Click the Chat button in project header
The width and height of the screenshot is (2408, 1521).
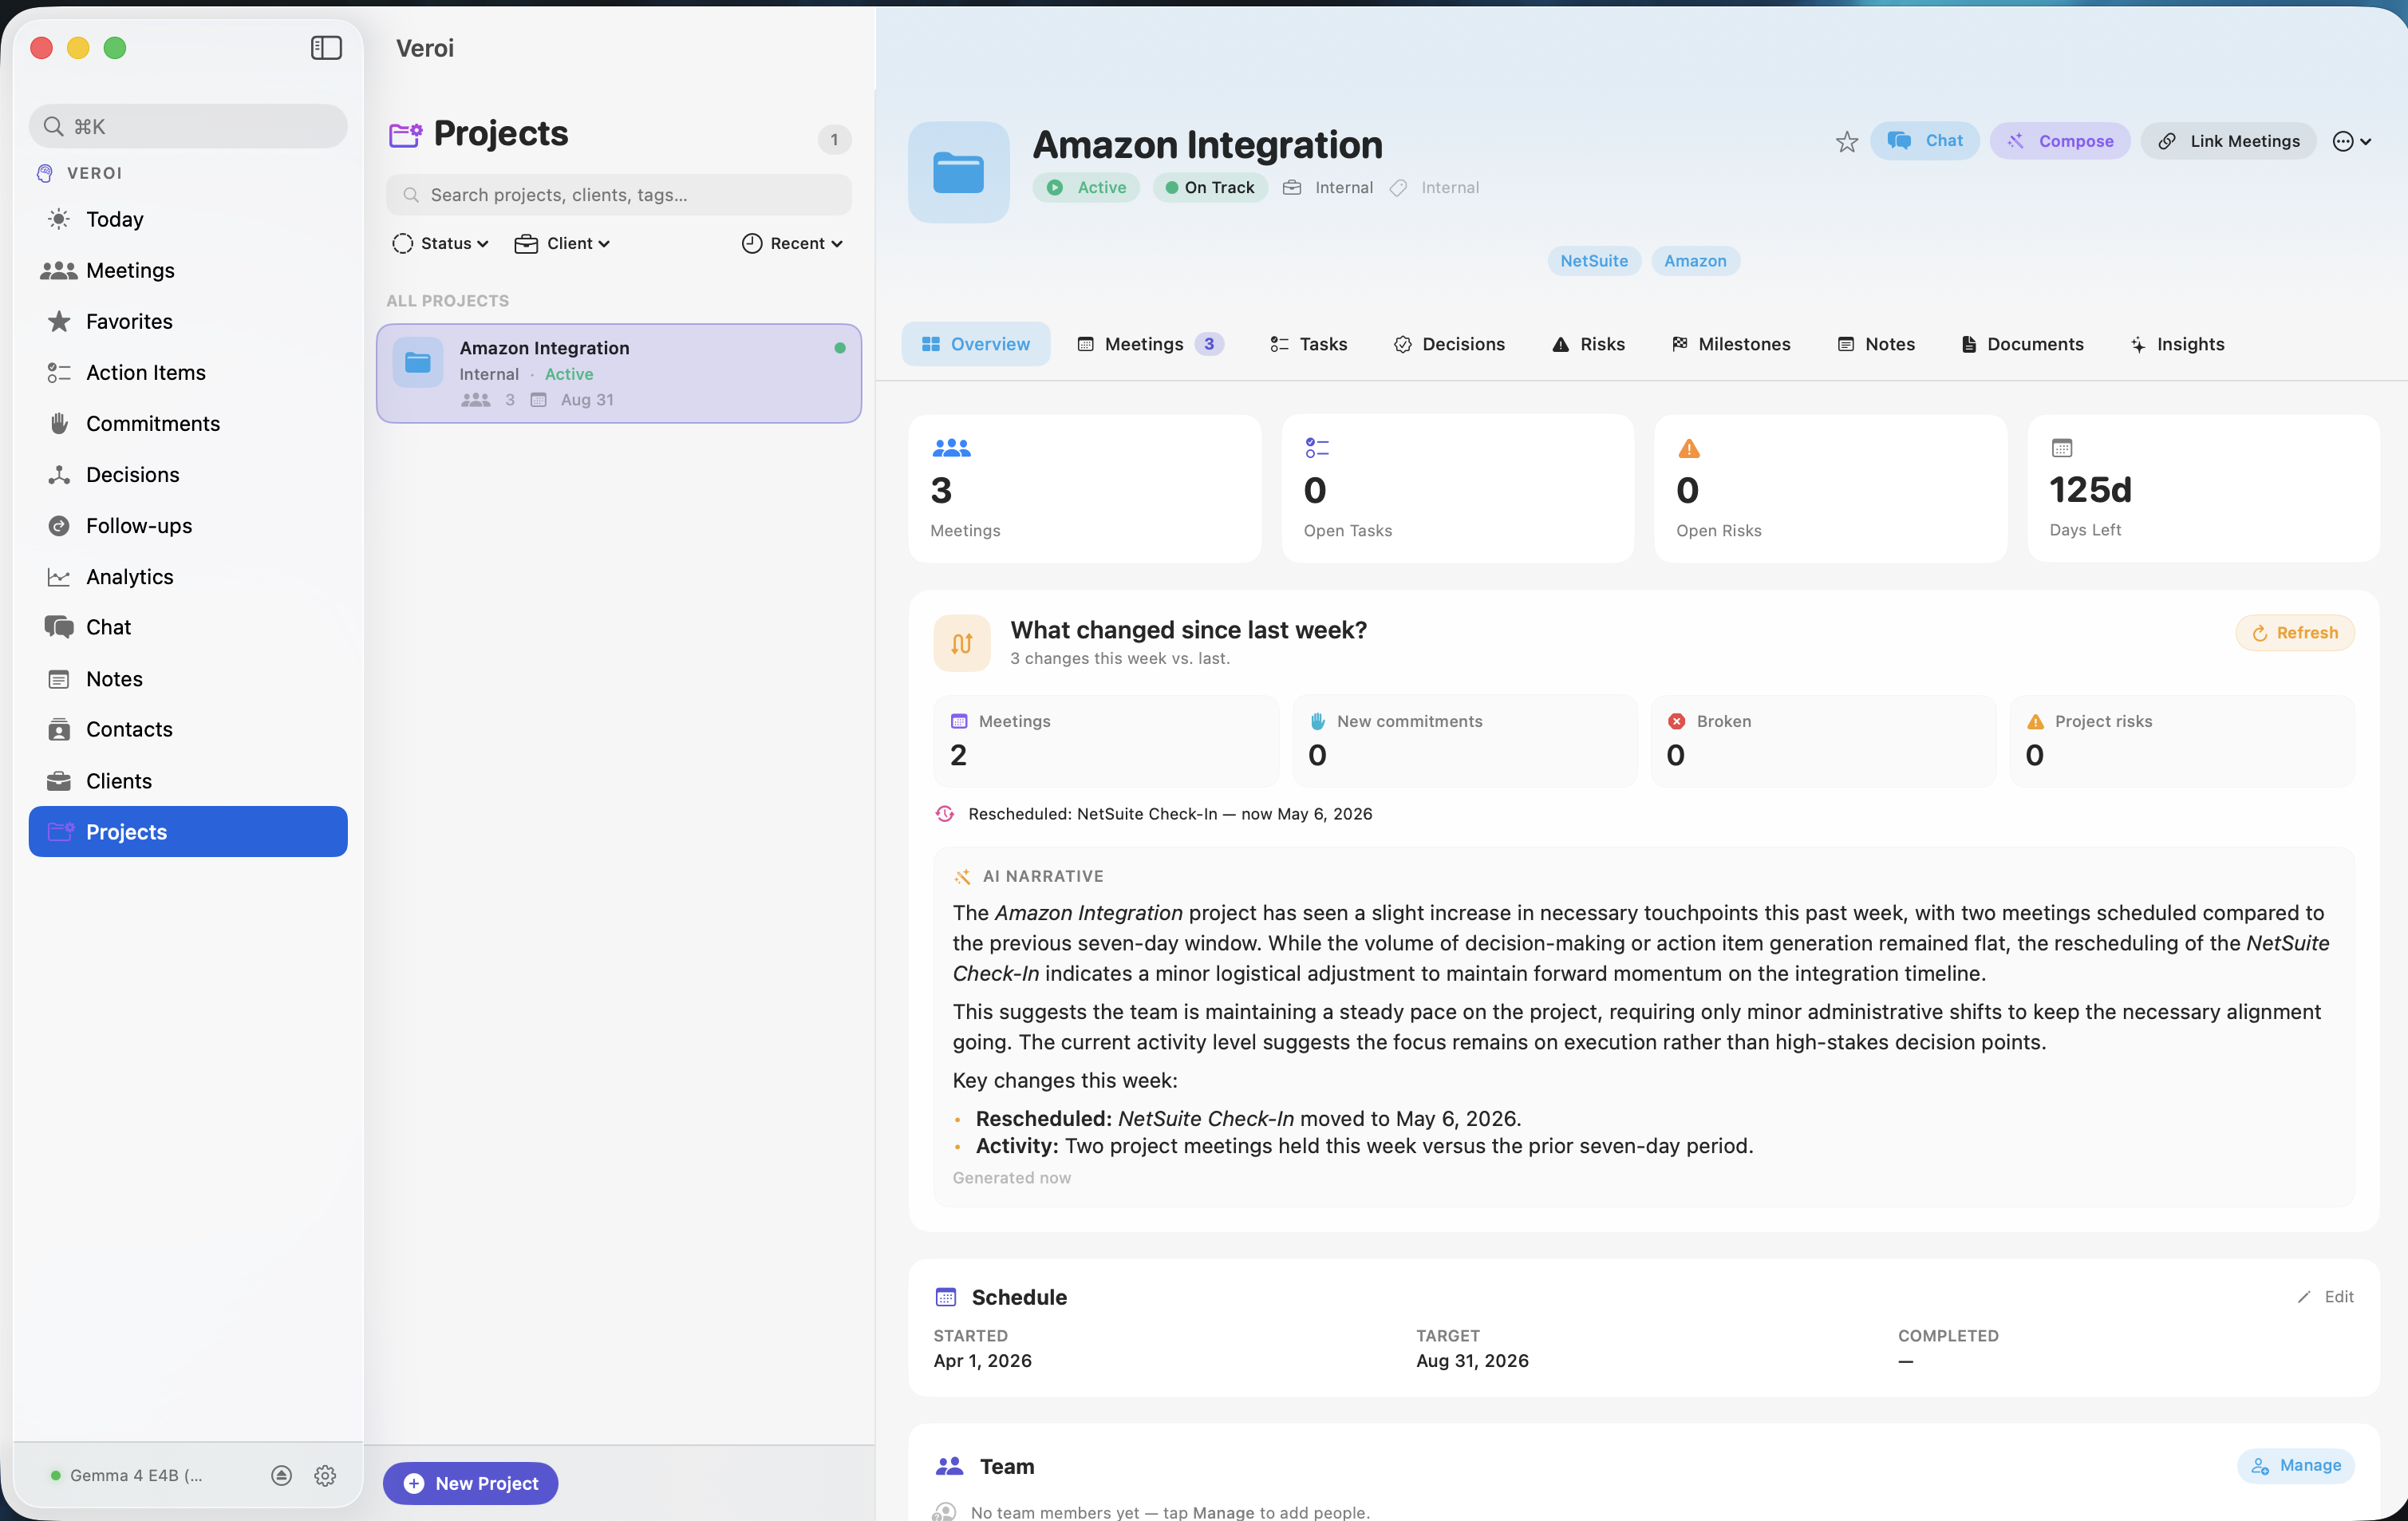pos(1924,141)
